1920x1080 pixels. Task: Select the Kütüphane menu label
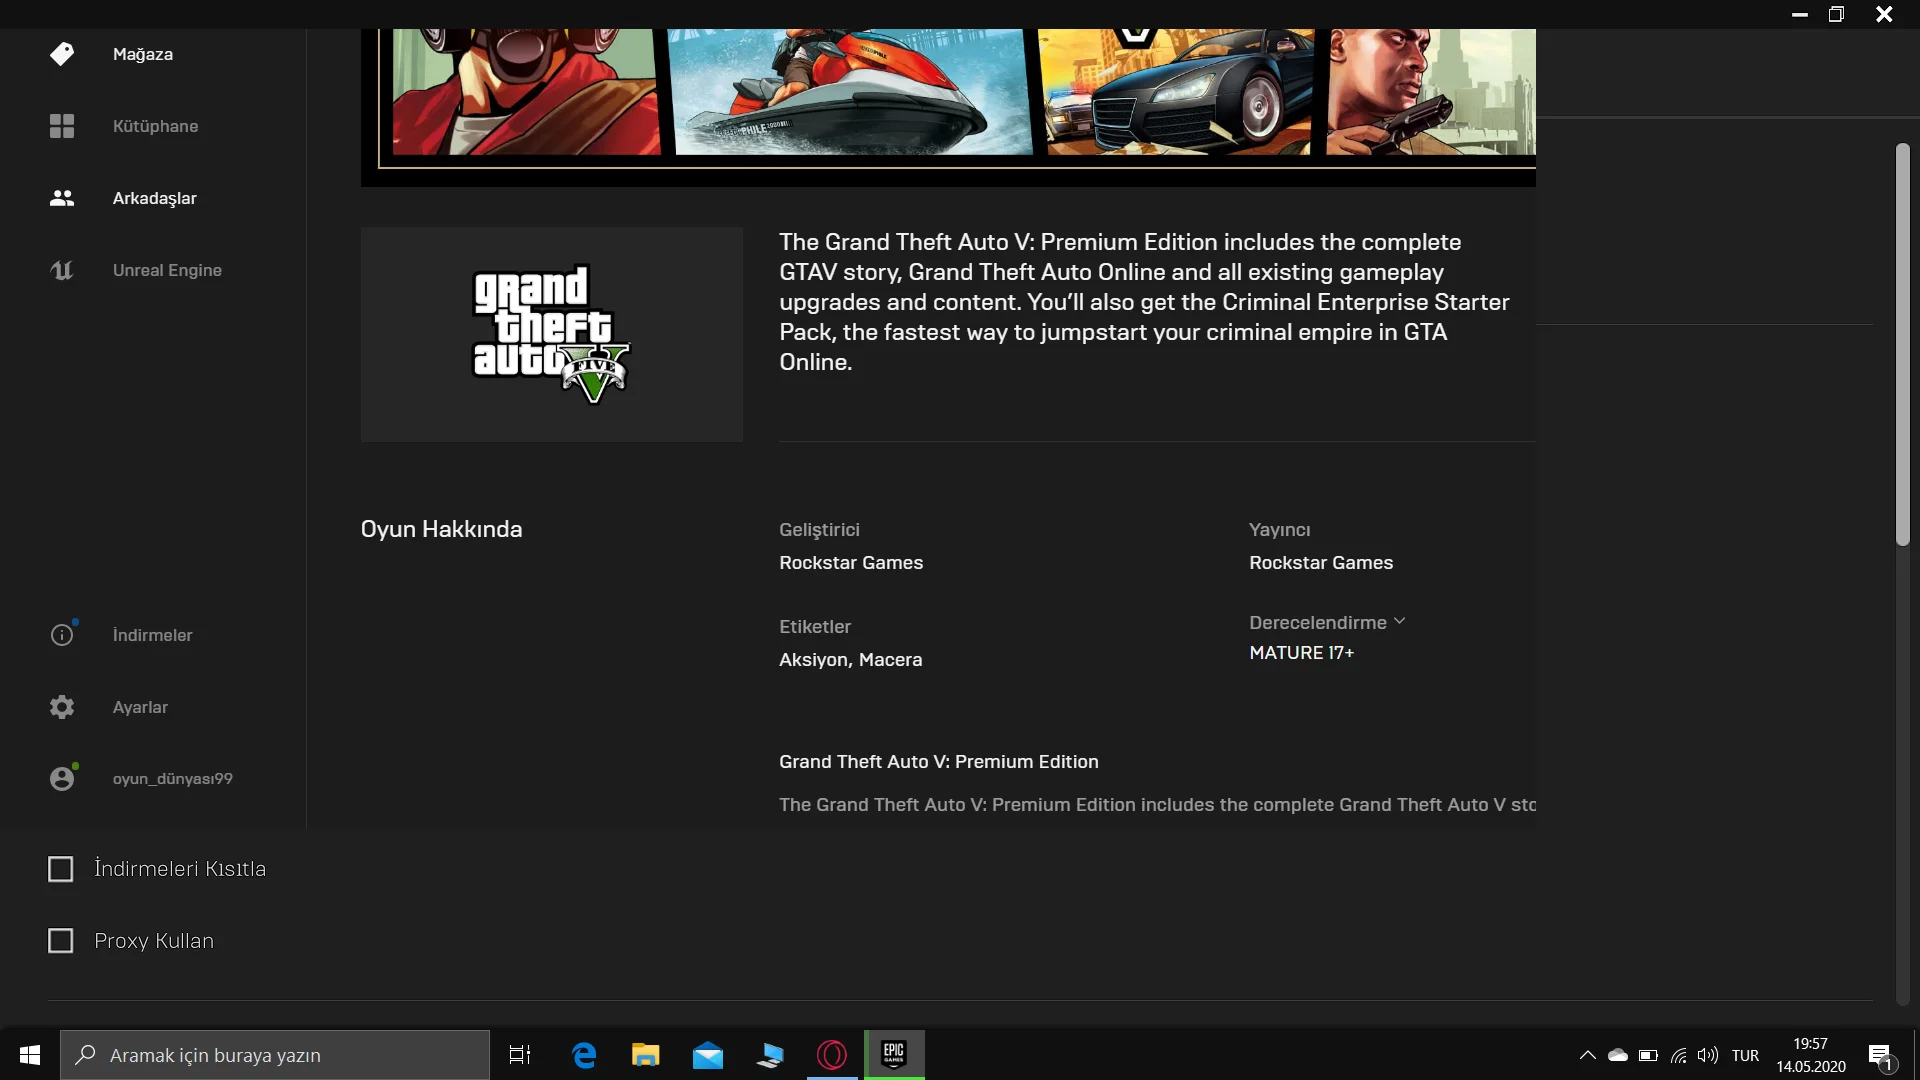pyautogui.click(x=155, y=126)
